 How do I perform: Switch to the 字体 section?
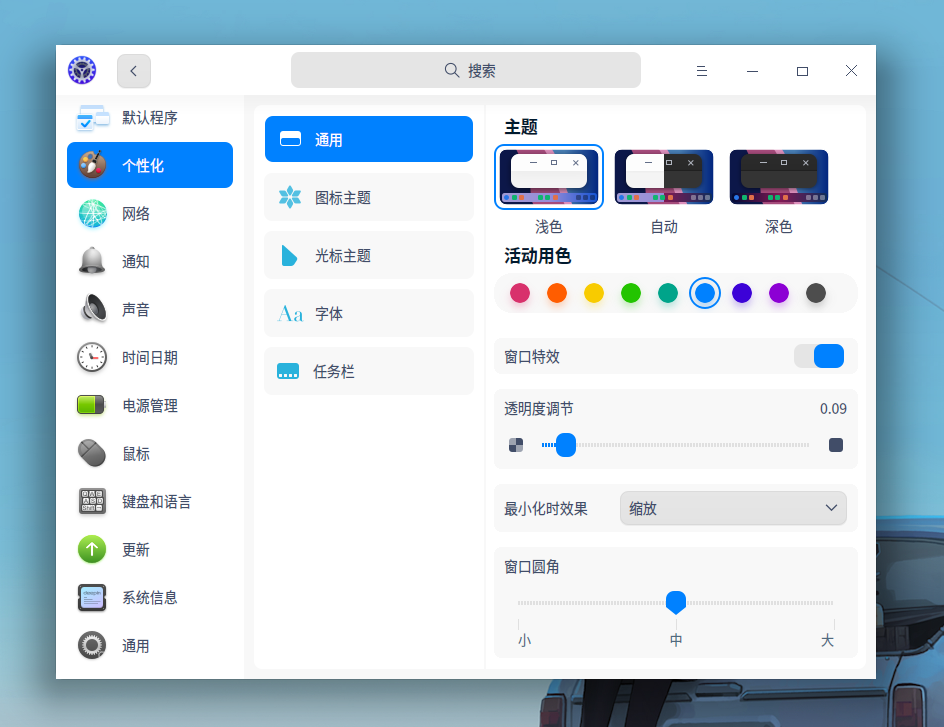click(x=368, y=313)
